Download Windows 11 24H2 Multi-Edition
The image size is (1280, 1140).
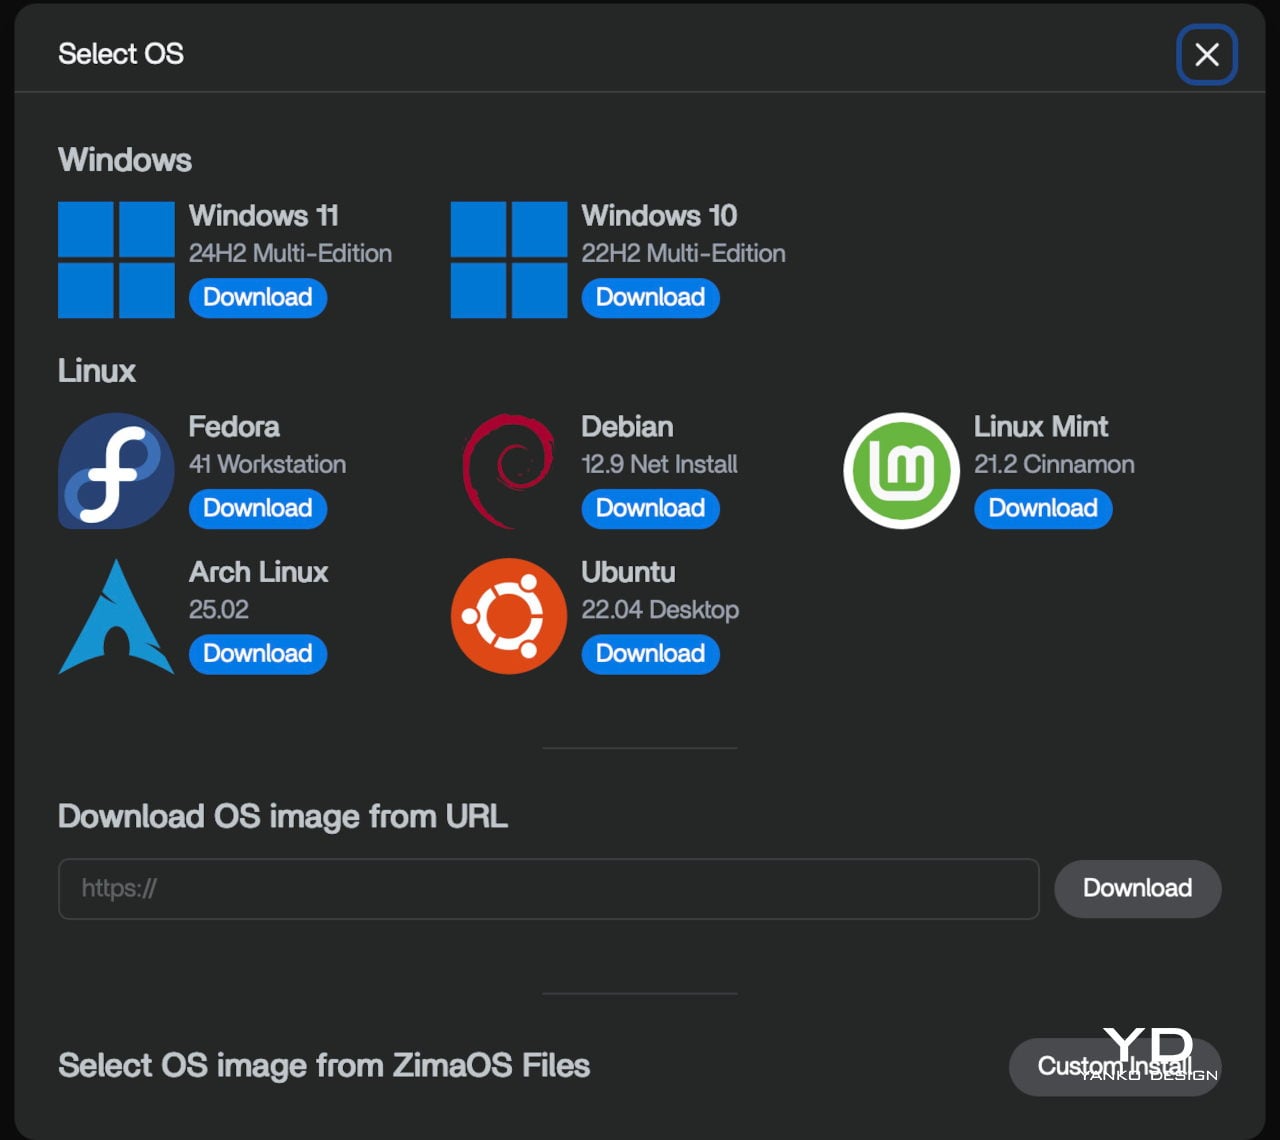(x=258, y=298)
